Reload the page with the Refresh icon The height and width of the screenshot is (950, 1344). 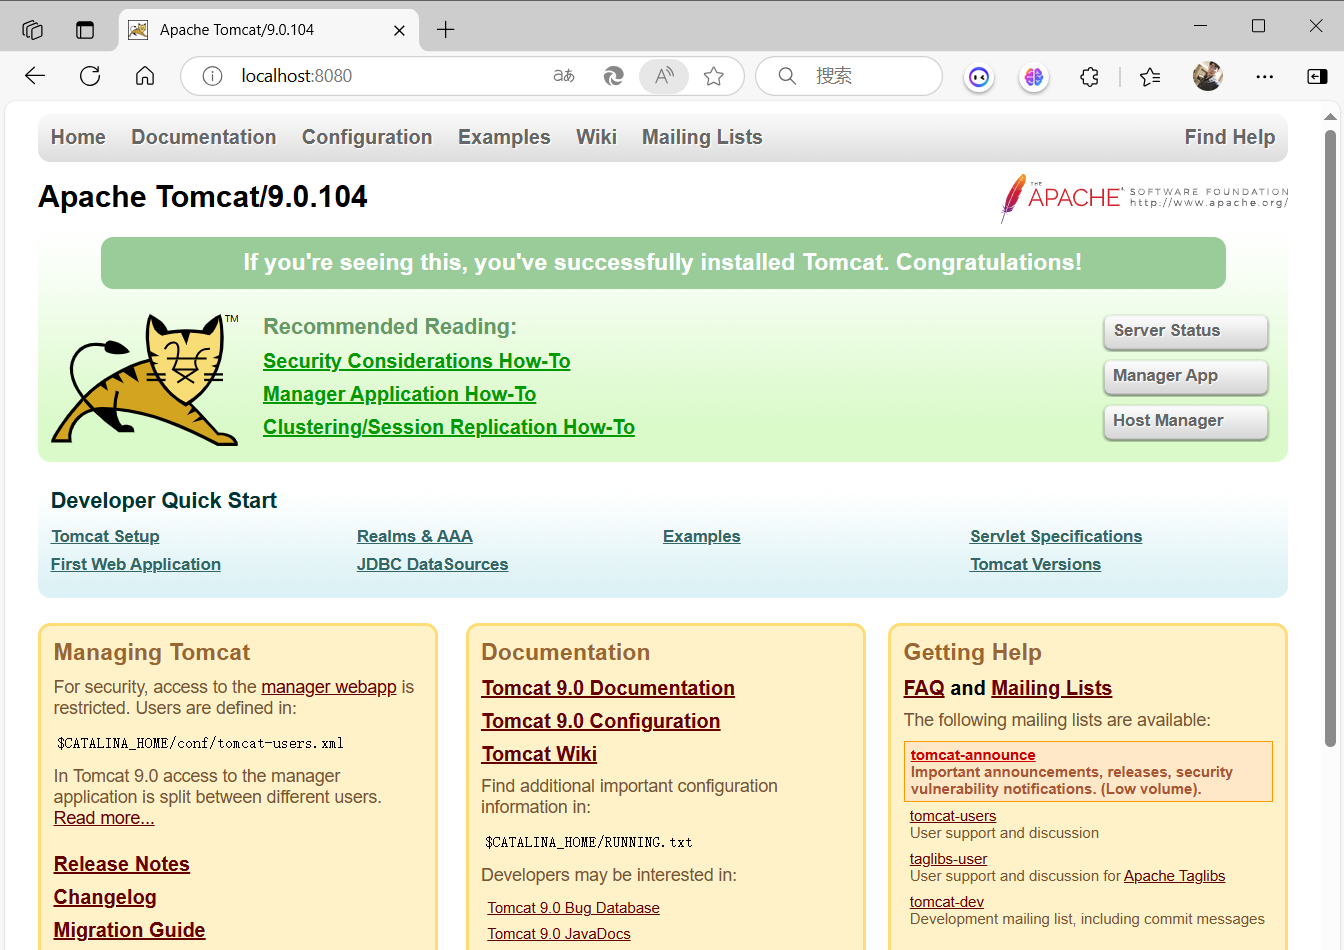(x=90, y=76)
